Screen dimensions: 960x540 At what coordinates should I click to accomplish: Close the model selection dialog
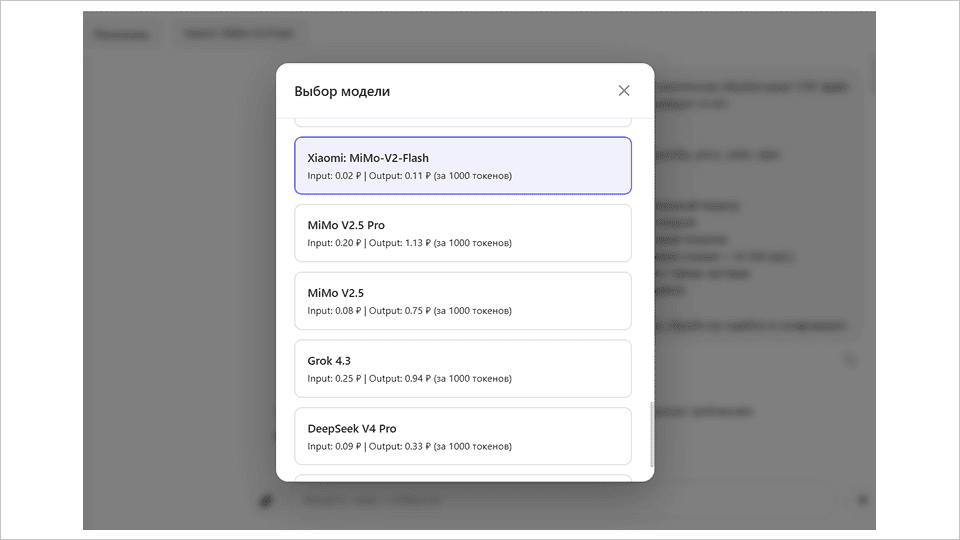[x=624, y=91]
